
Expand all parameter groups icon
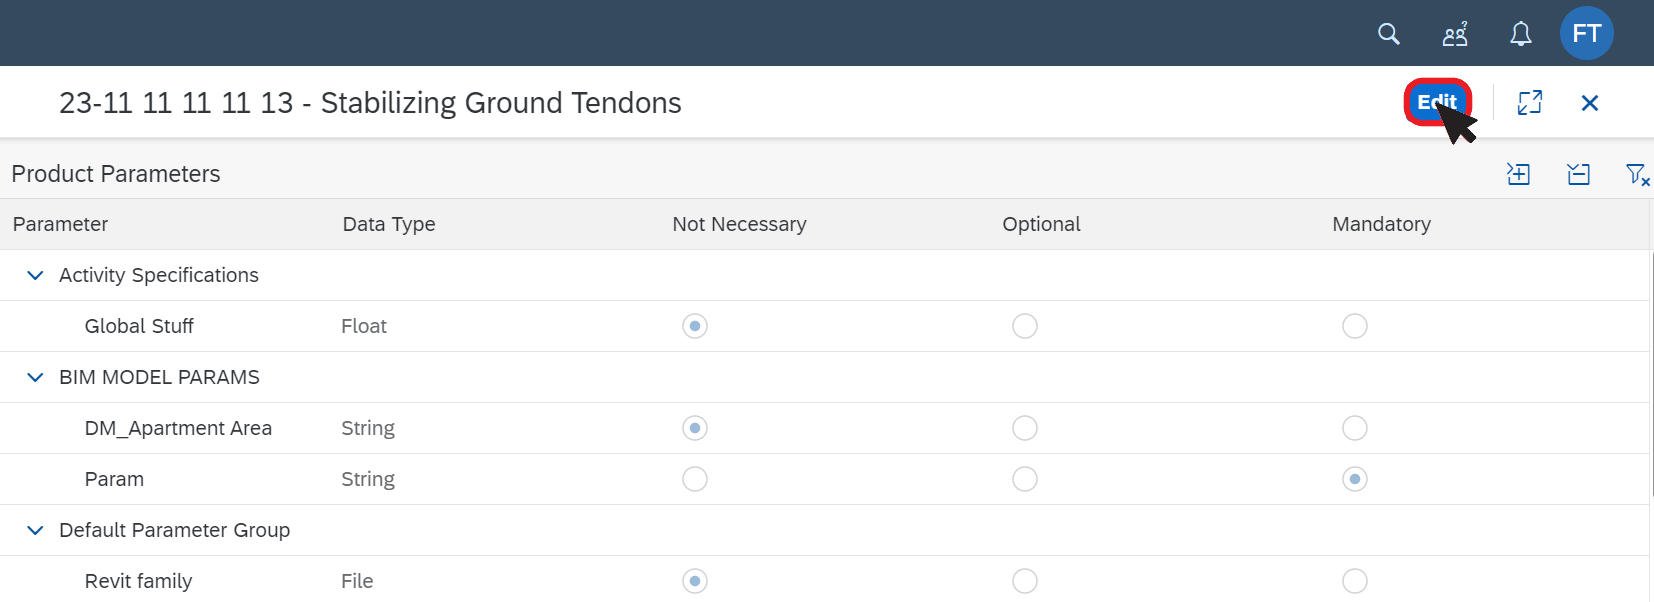click(x=1518, y=174)
